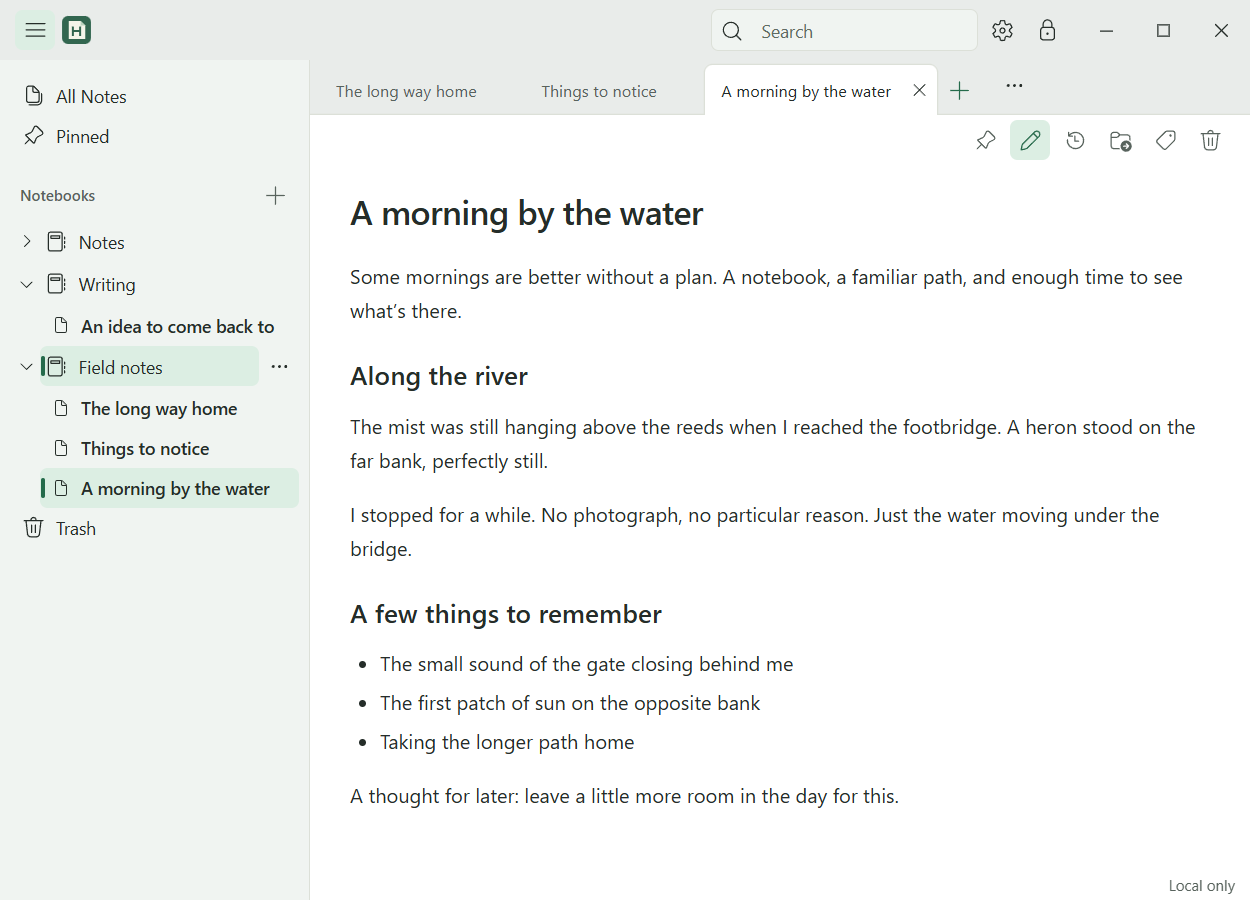Expand the Notes notebook chevron
This screenshot has width=1250, height=900.
(26, 241)
